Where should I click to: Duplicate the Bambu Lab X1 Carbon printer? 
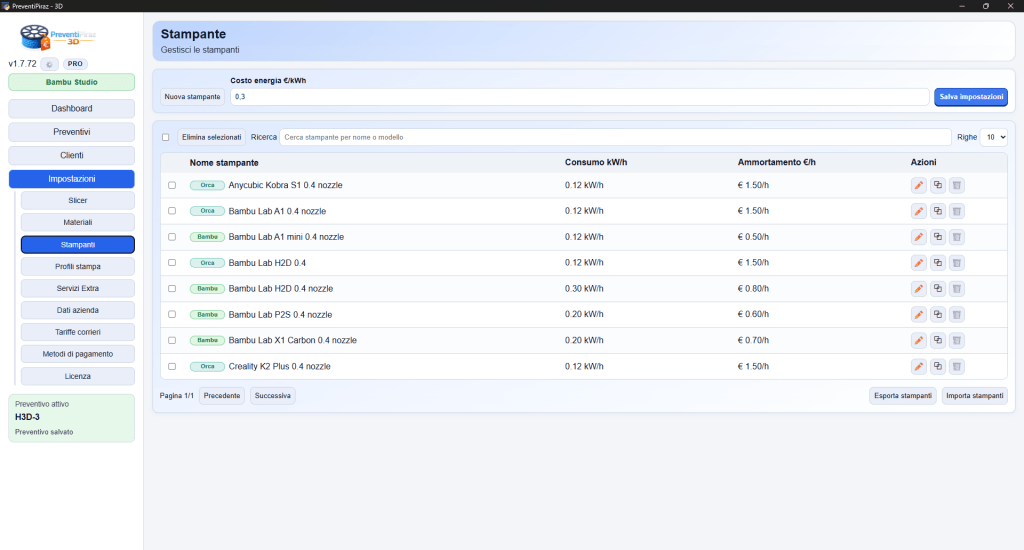click(x=937, y=341)
